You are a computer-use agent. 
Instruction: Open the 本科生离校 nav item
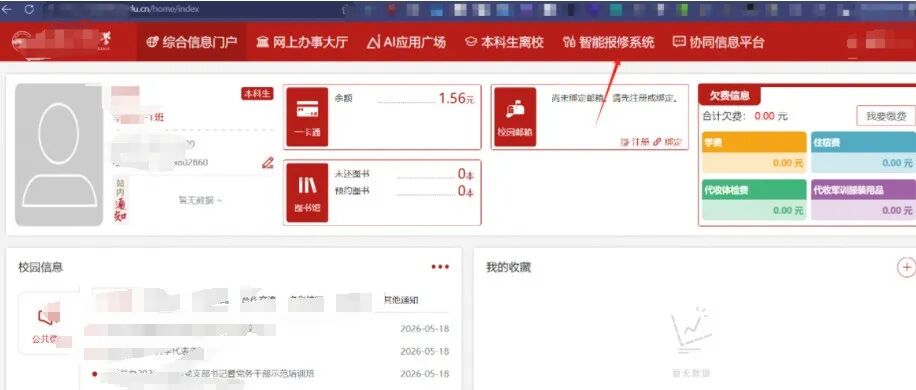point(504,42)
